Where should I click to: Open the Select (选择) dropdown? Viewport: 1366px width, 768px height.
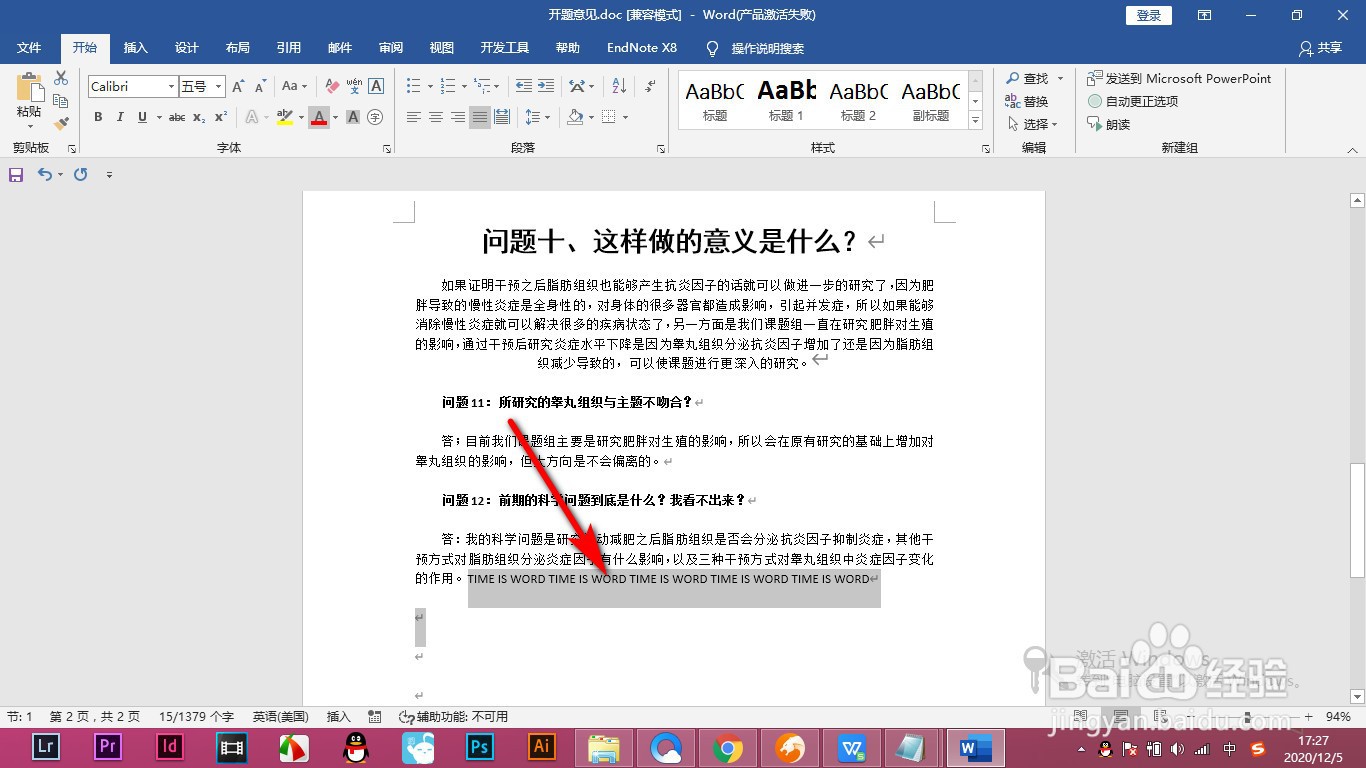coord(1033,124)
